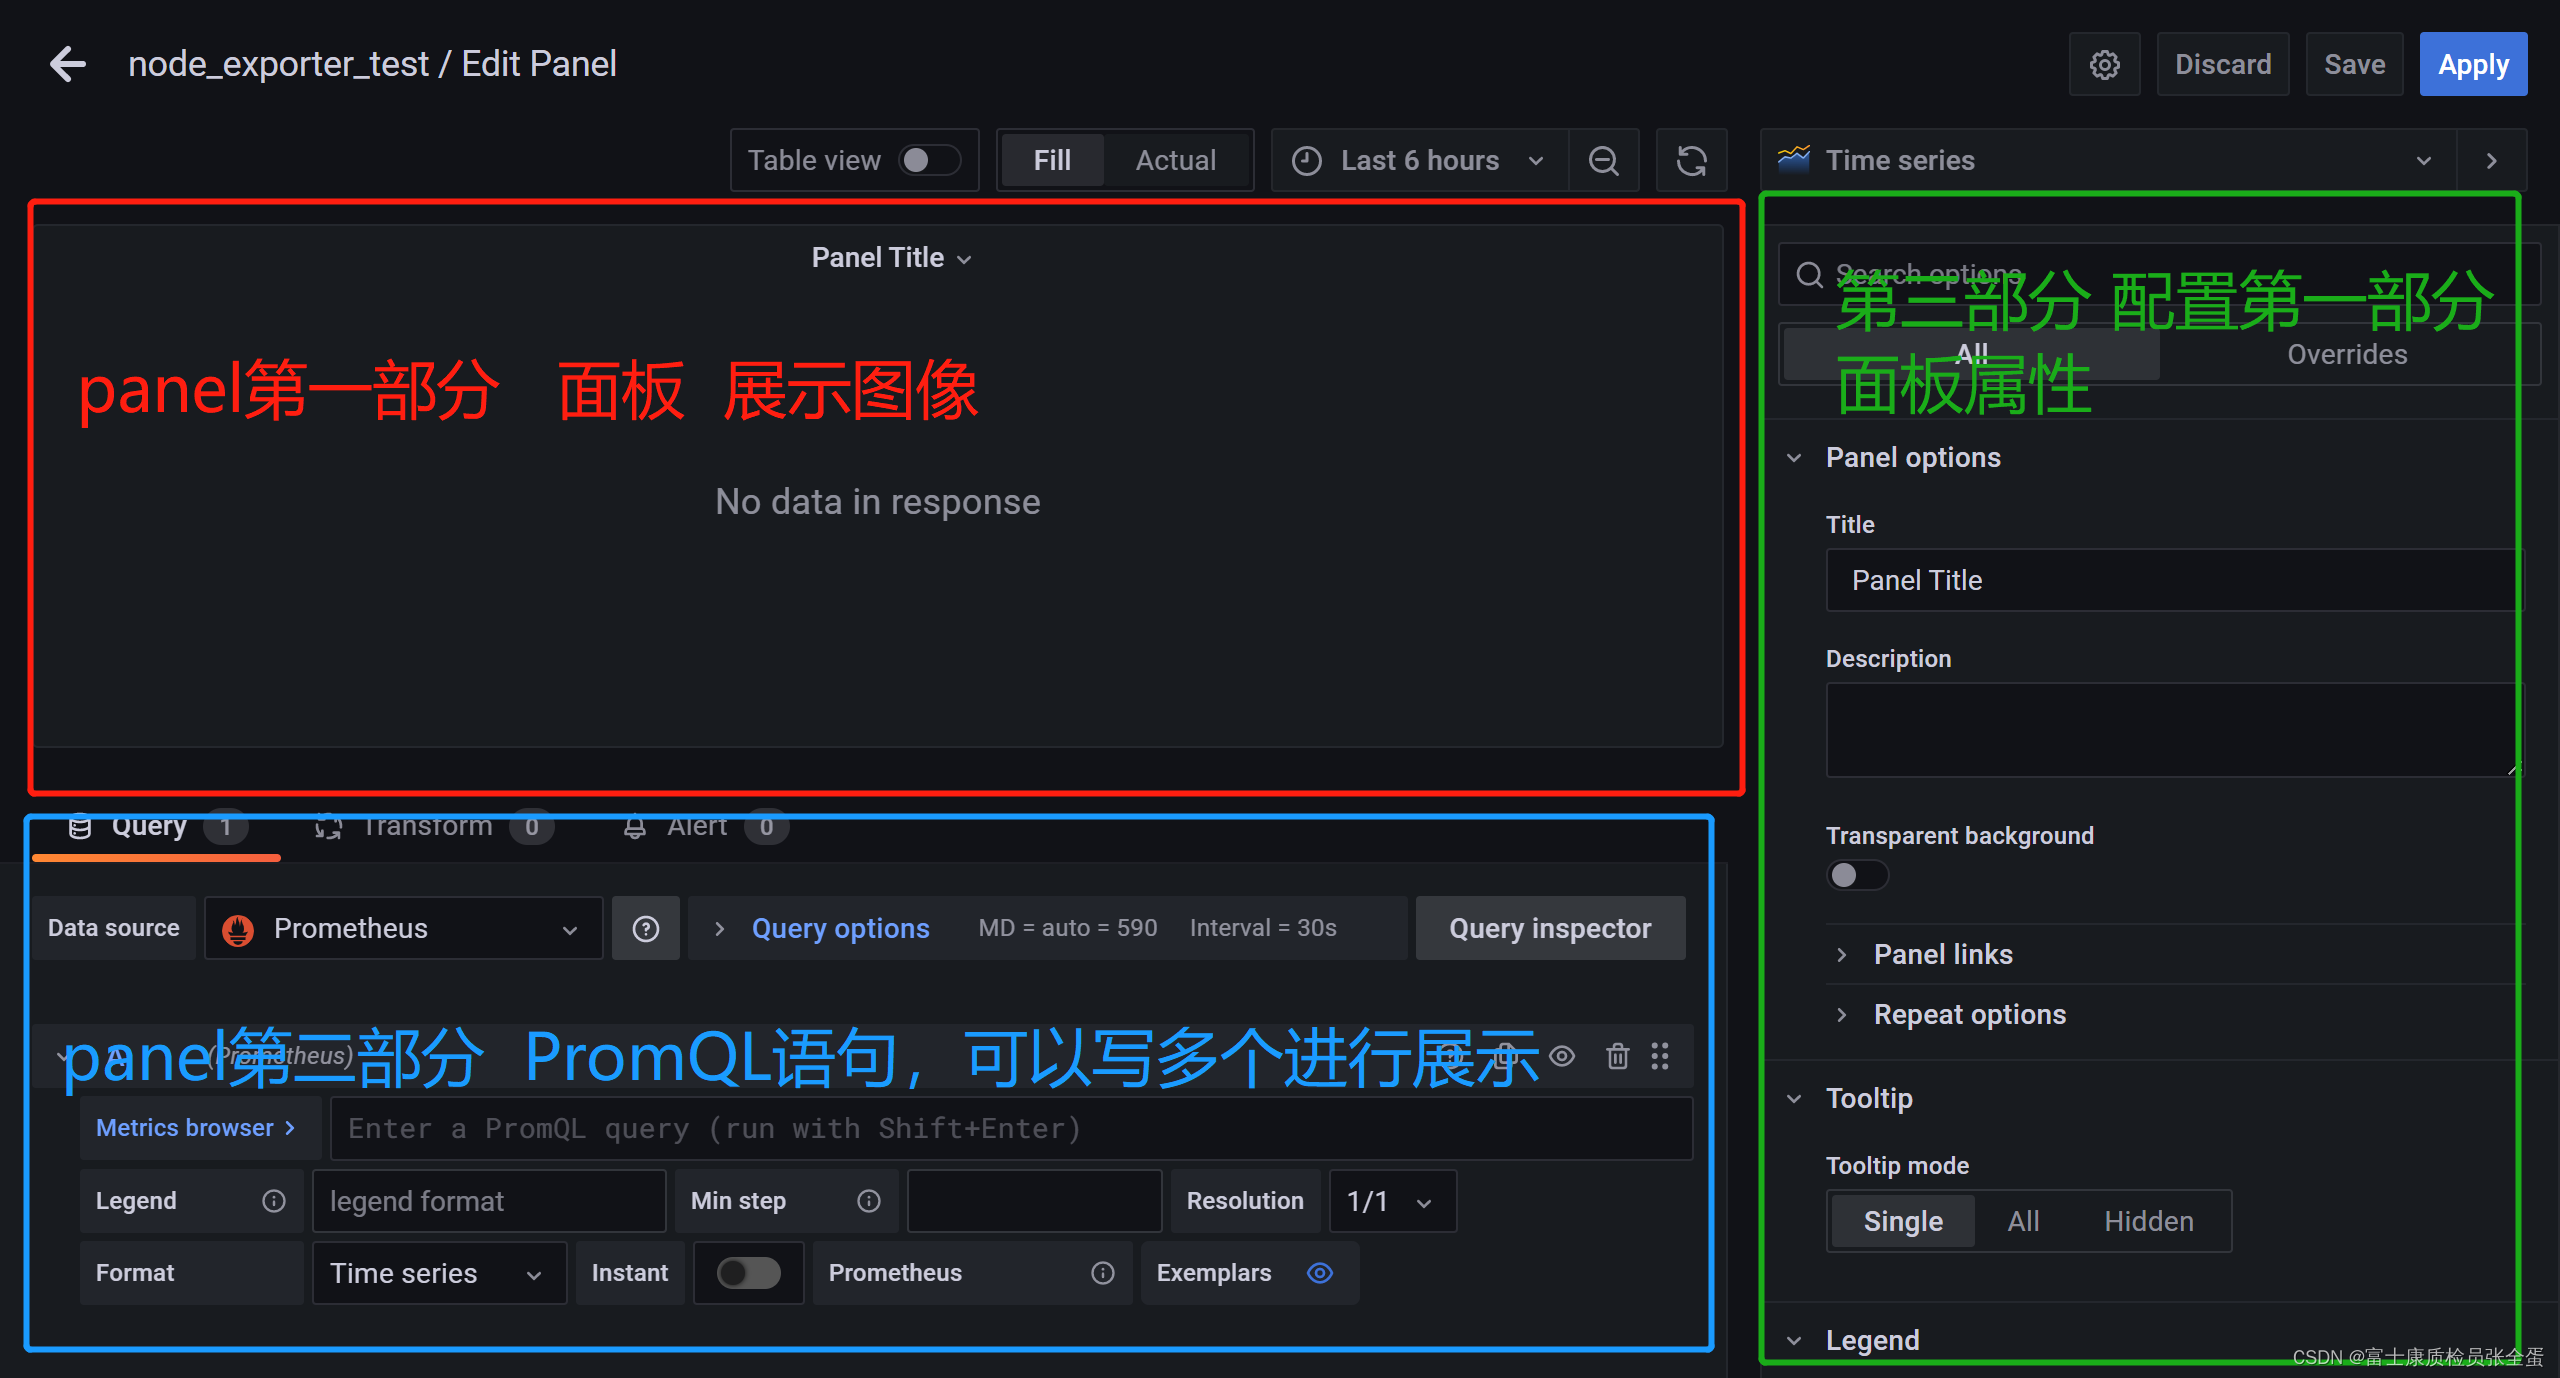Click the PromQL query input field
The width and height of the screenshot is (2560, 1378).
[1010, 1128]
